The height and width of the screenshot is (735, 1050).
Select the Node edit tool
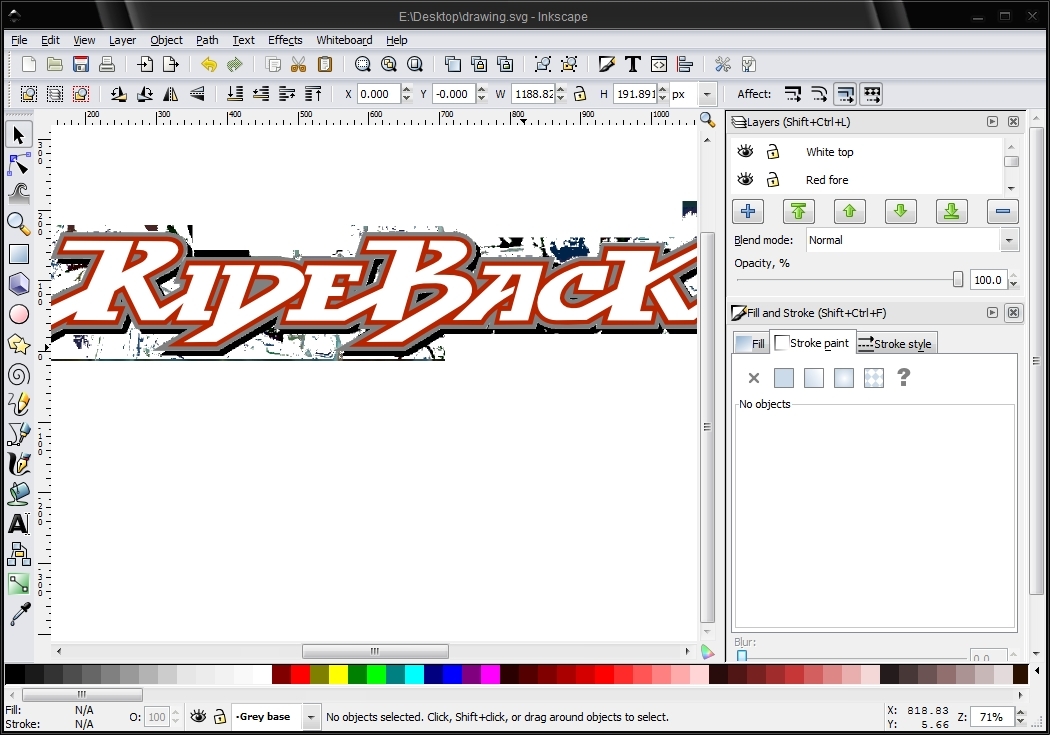point(19,164)
